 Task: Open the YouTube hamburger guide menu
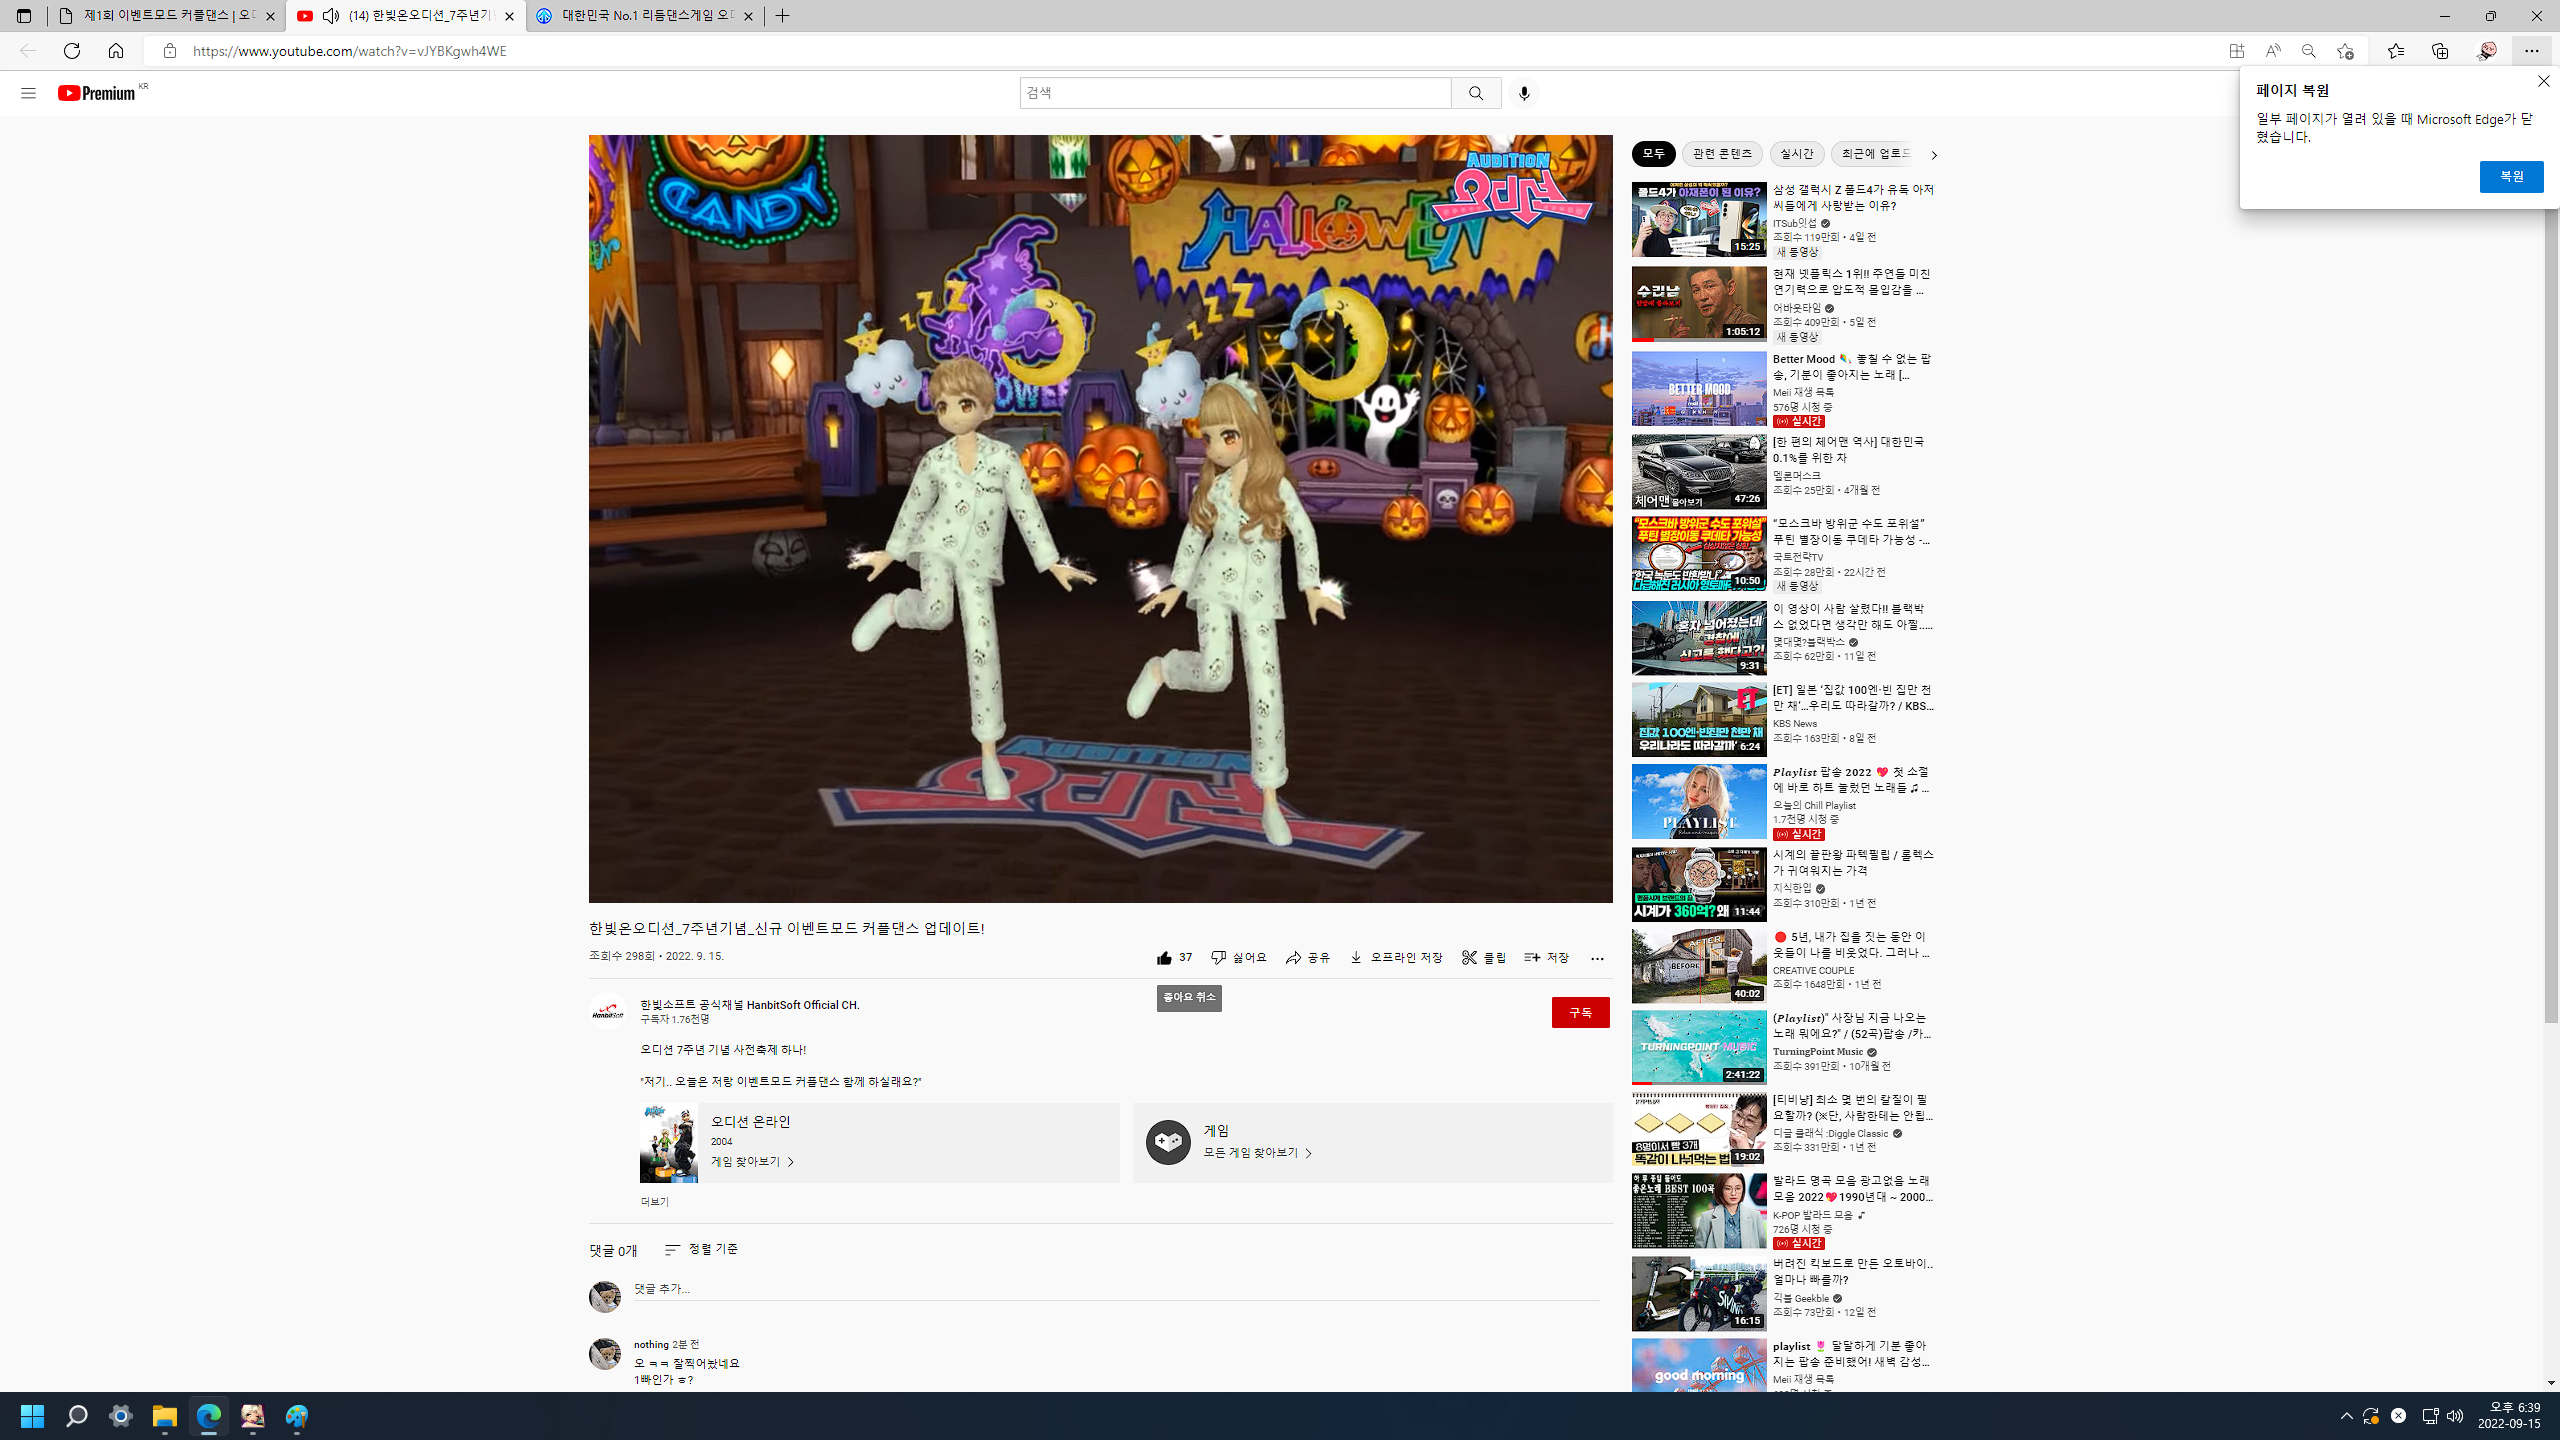pos(28,93)
